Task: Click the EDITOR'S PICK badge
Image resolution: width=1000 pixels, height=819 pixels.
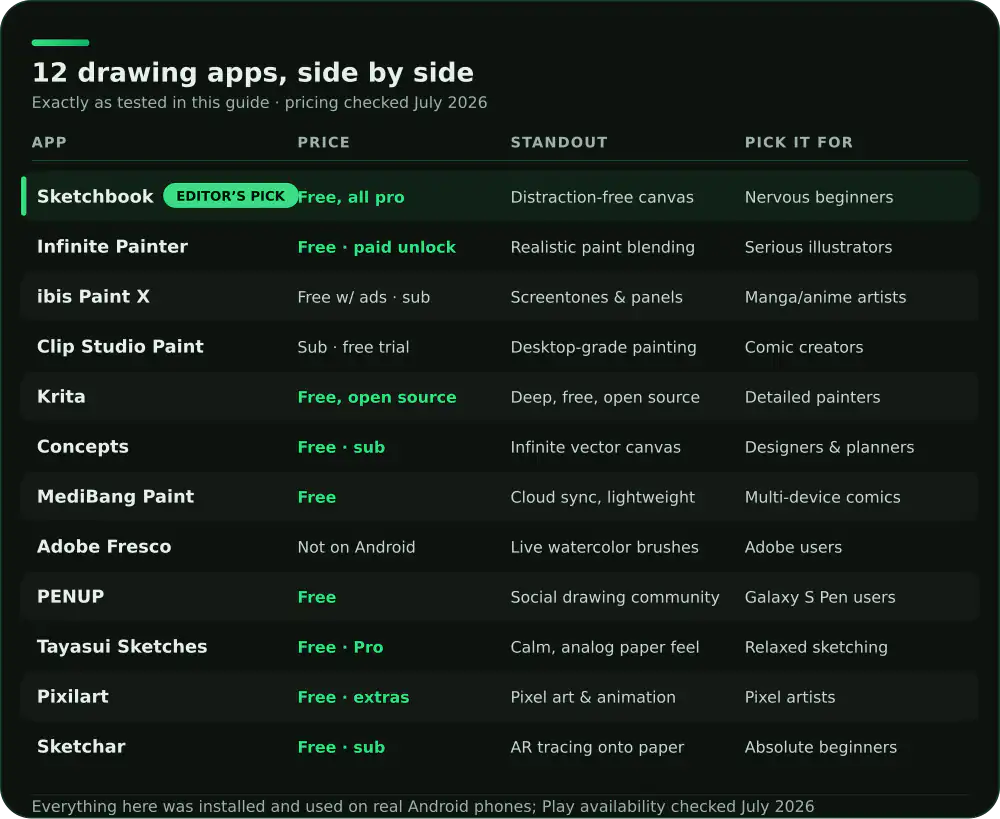Action: pos(230,196)
